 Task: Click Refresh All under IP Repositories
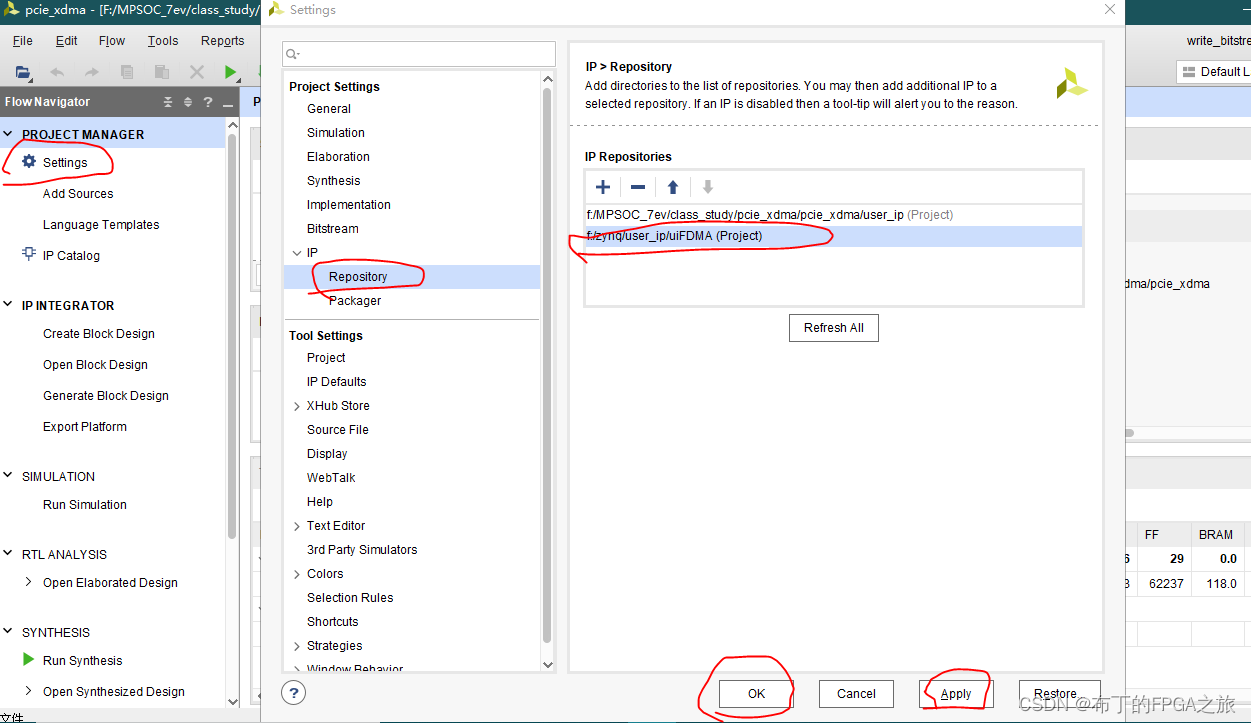coord(834,328)
